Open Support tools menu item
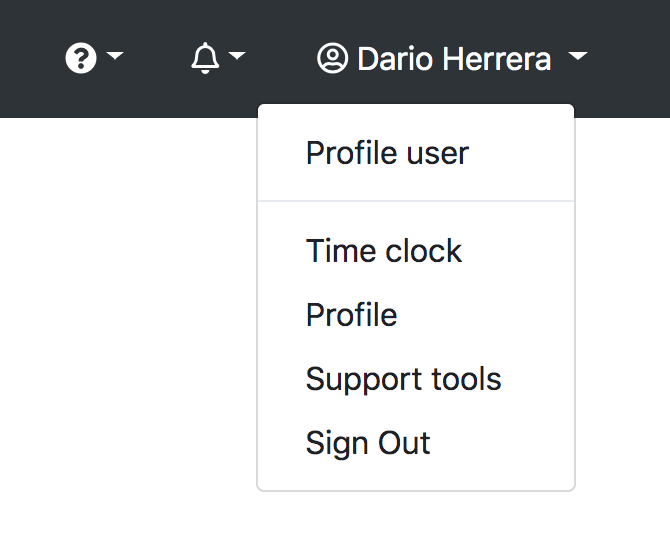Image resolution: width=670 pixels, height=558 pixels. point(416,379)
